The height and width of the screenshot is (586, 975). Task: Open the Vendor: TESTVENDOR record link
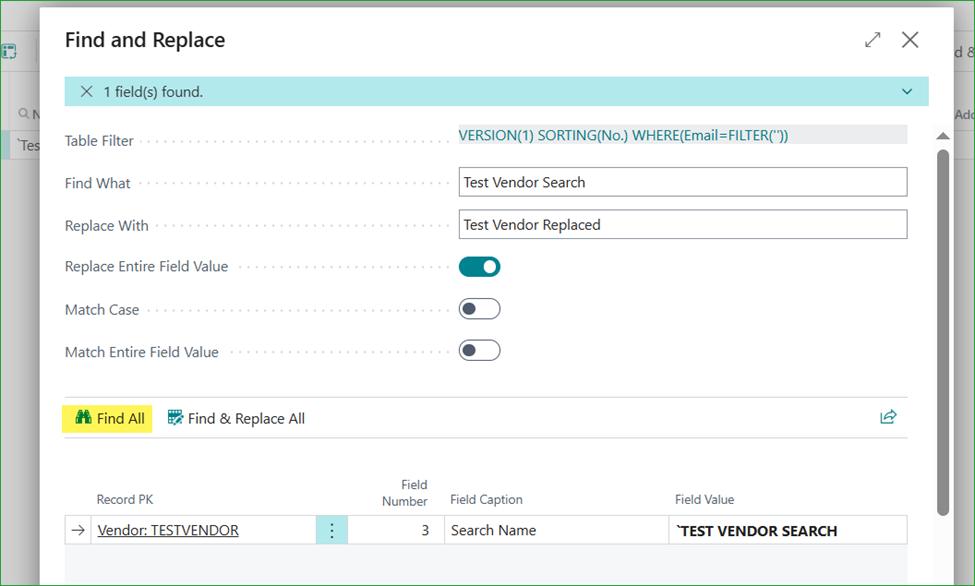pos(168,531)
